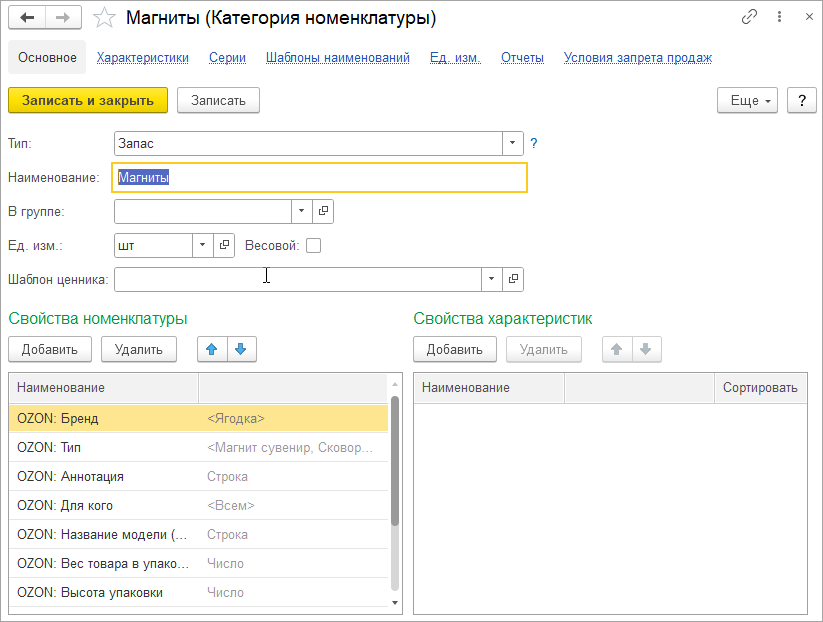Open the Ед. изм. dropdown

tap(200, 245)
